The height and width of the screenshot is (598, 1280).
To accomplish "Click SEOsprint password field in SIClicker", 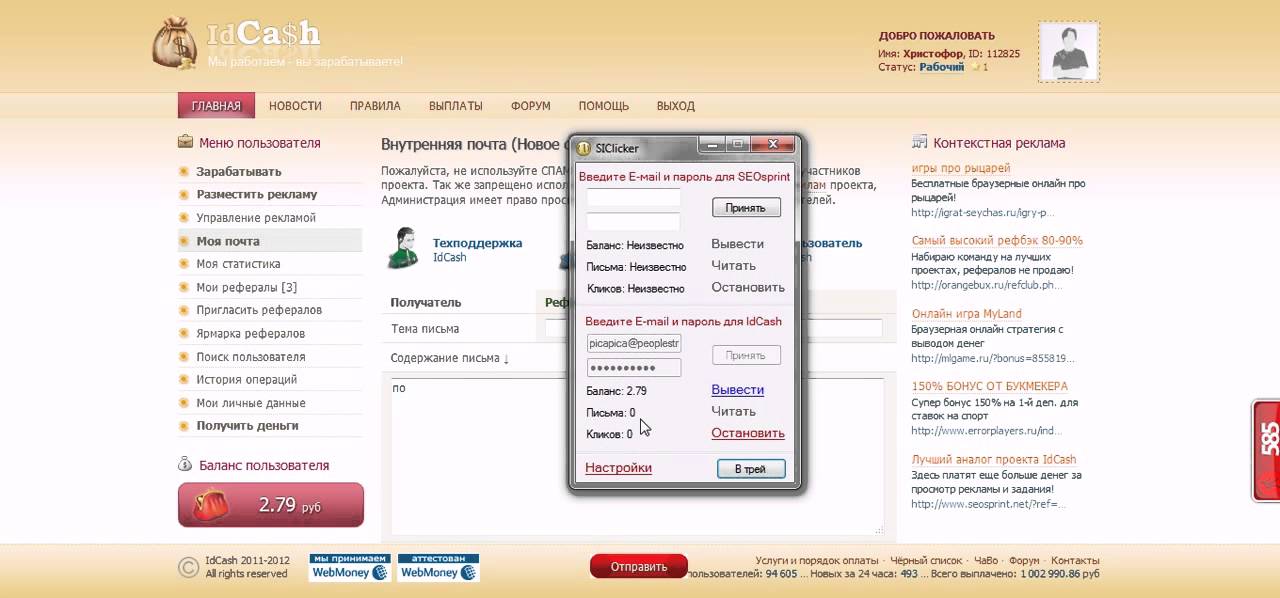I will 633,221.
